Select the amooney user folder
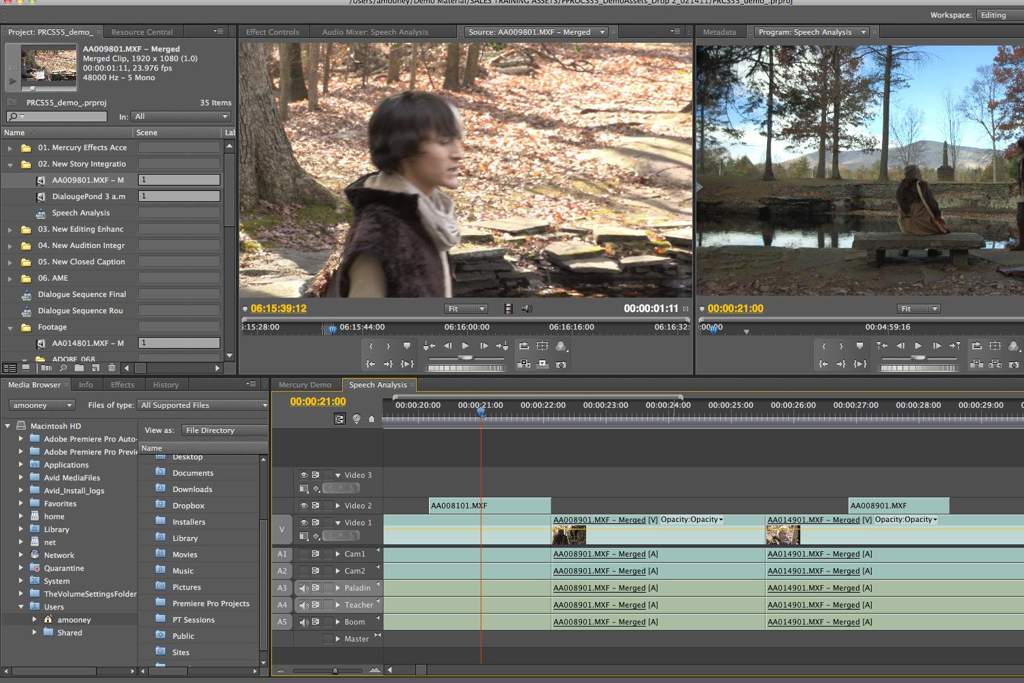The image size is (1024, 683). (x=74, y=620)
